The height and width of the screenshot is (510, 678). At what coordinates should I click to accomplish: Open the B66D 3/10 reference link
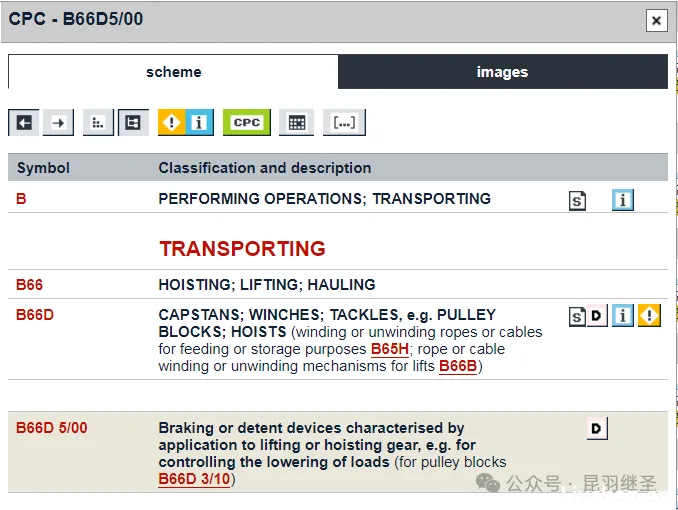pos(194,479)
